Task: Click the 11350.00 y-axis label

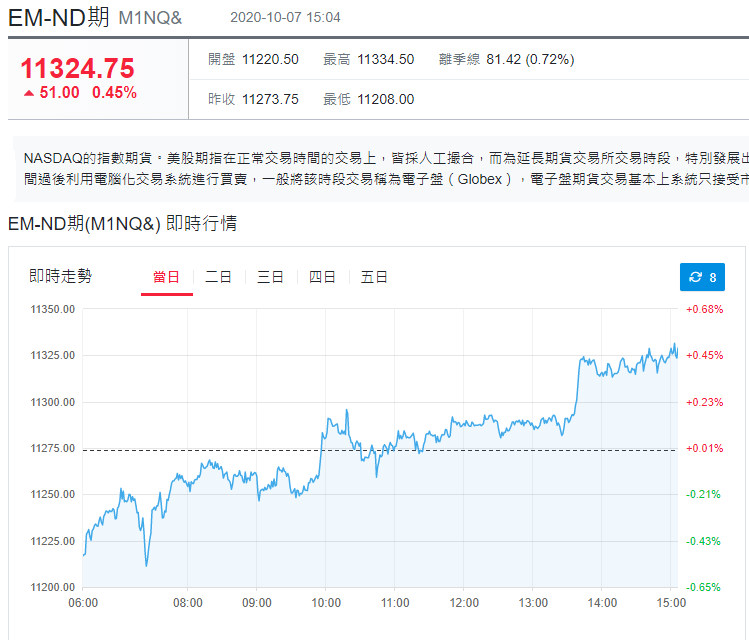Action: pyautogui.click(x=53, y=309)
